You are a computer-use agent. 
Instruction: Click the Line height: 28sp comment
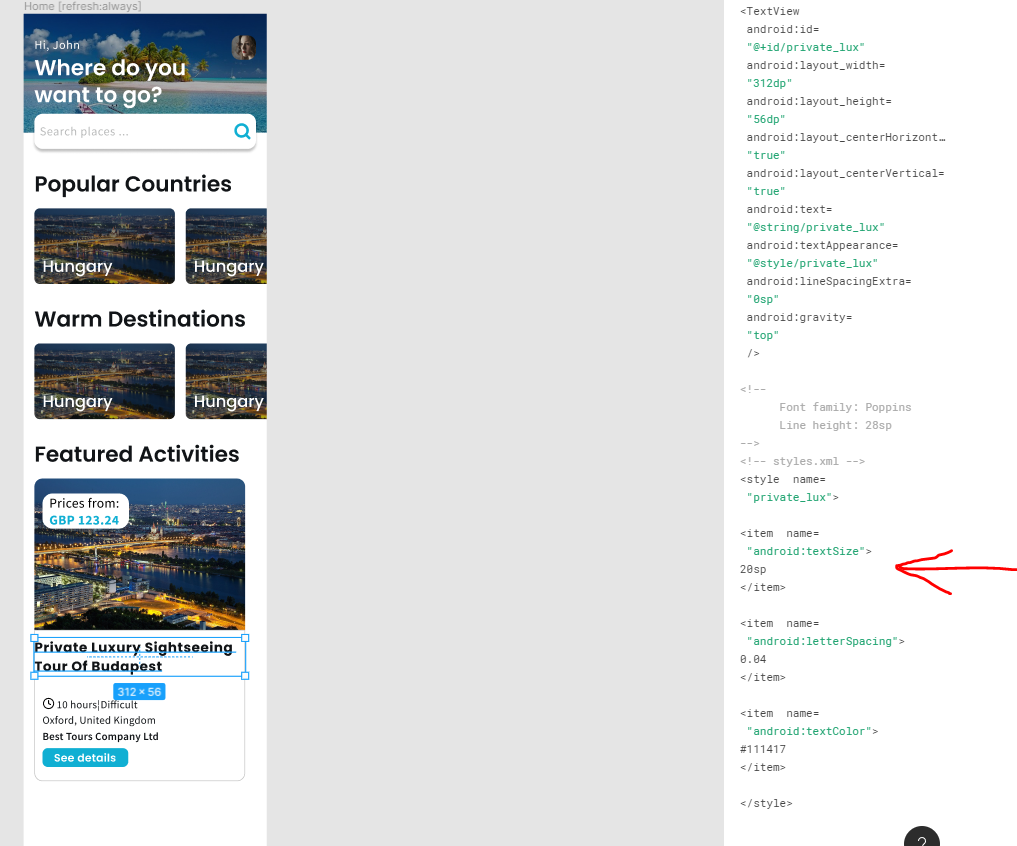pos(835,426)
